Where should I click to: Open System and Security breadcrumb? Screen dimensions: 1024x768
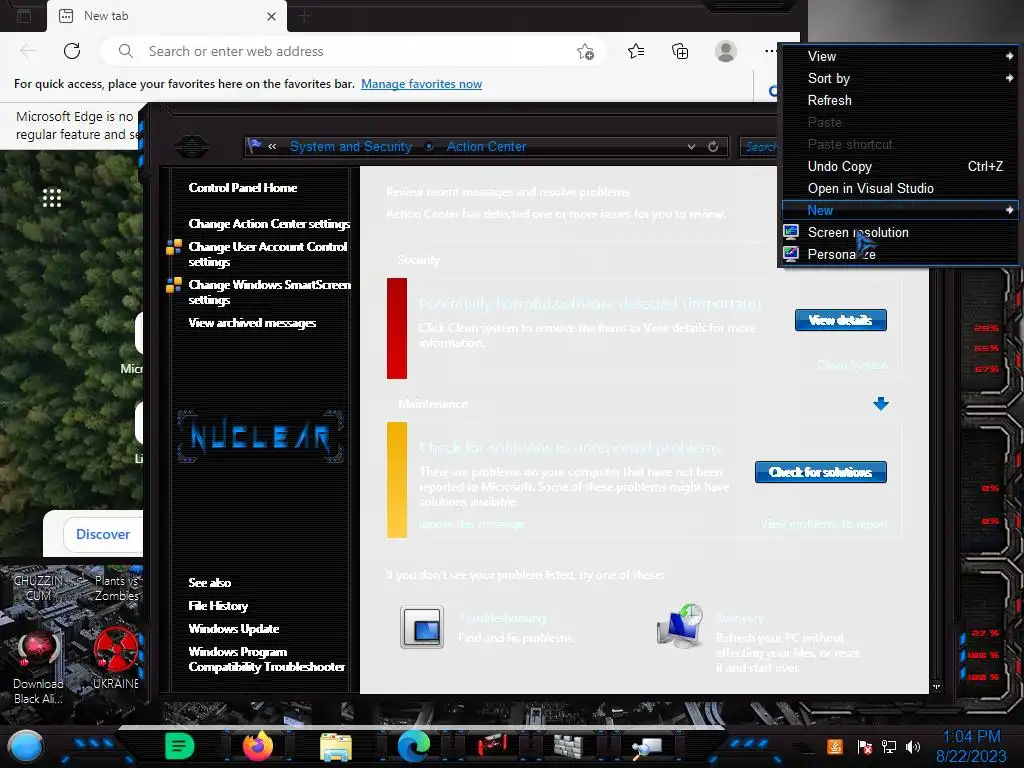tap(351, 146)
